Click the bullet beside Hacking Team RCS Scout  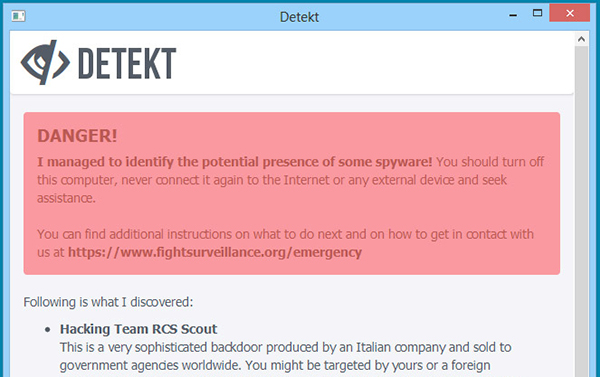point(47,330)
